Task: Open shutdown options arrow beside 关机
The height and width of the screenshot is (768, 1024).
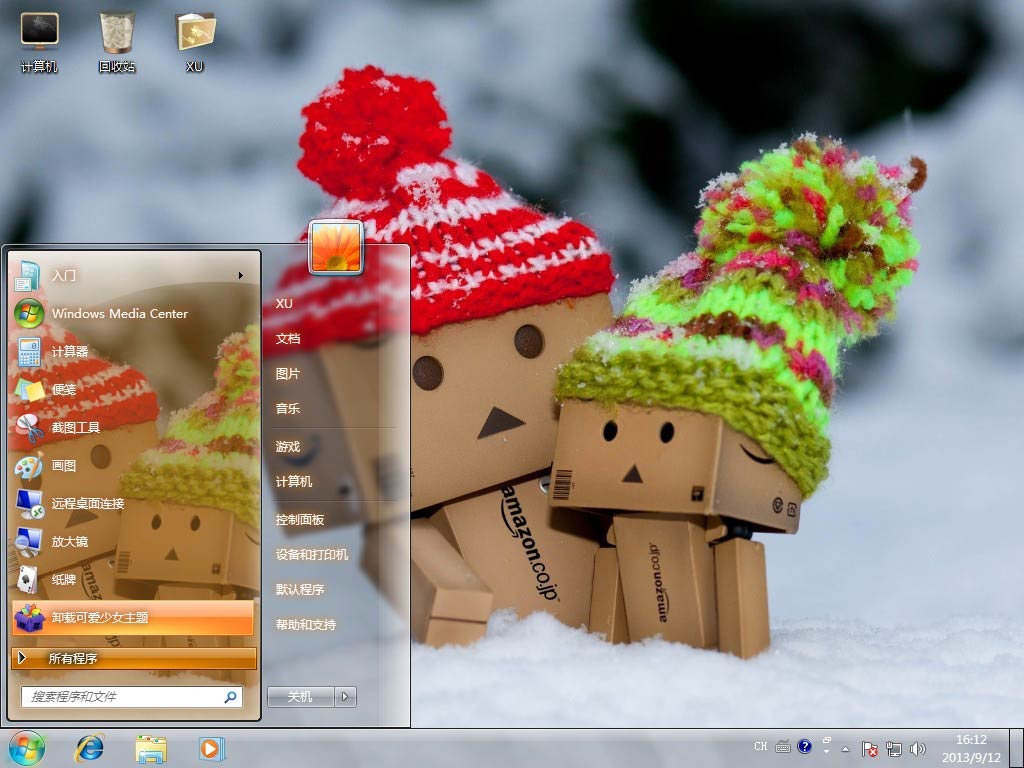Action: tap(345, 696)
